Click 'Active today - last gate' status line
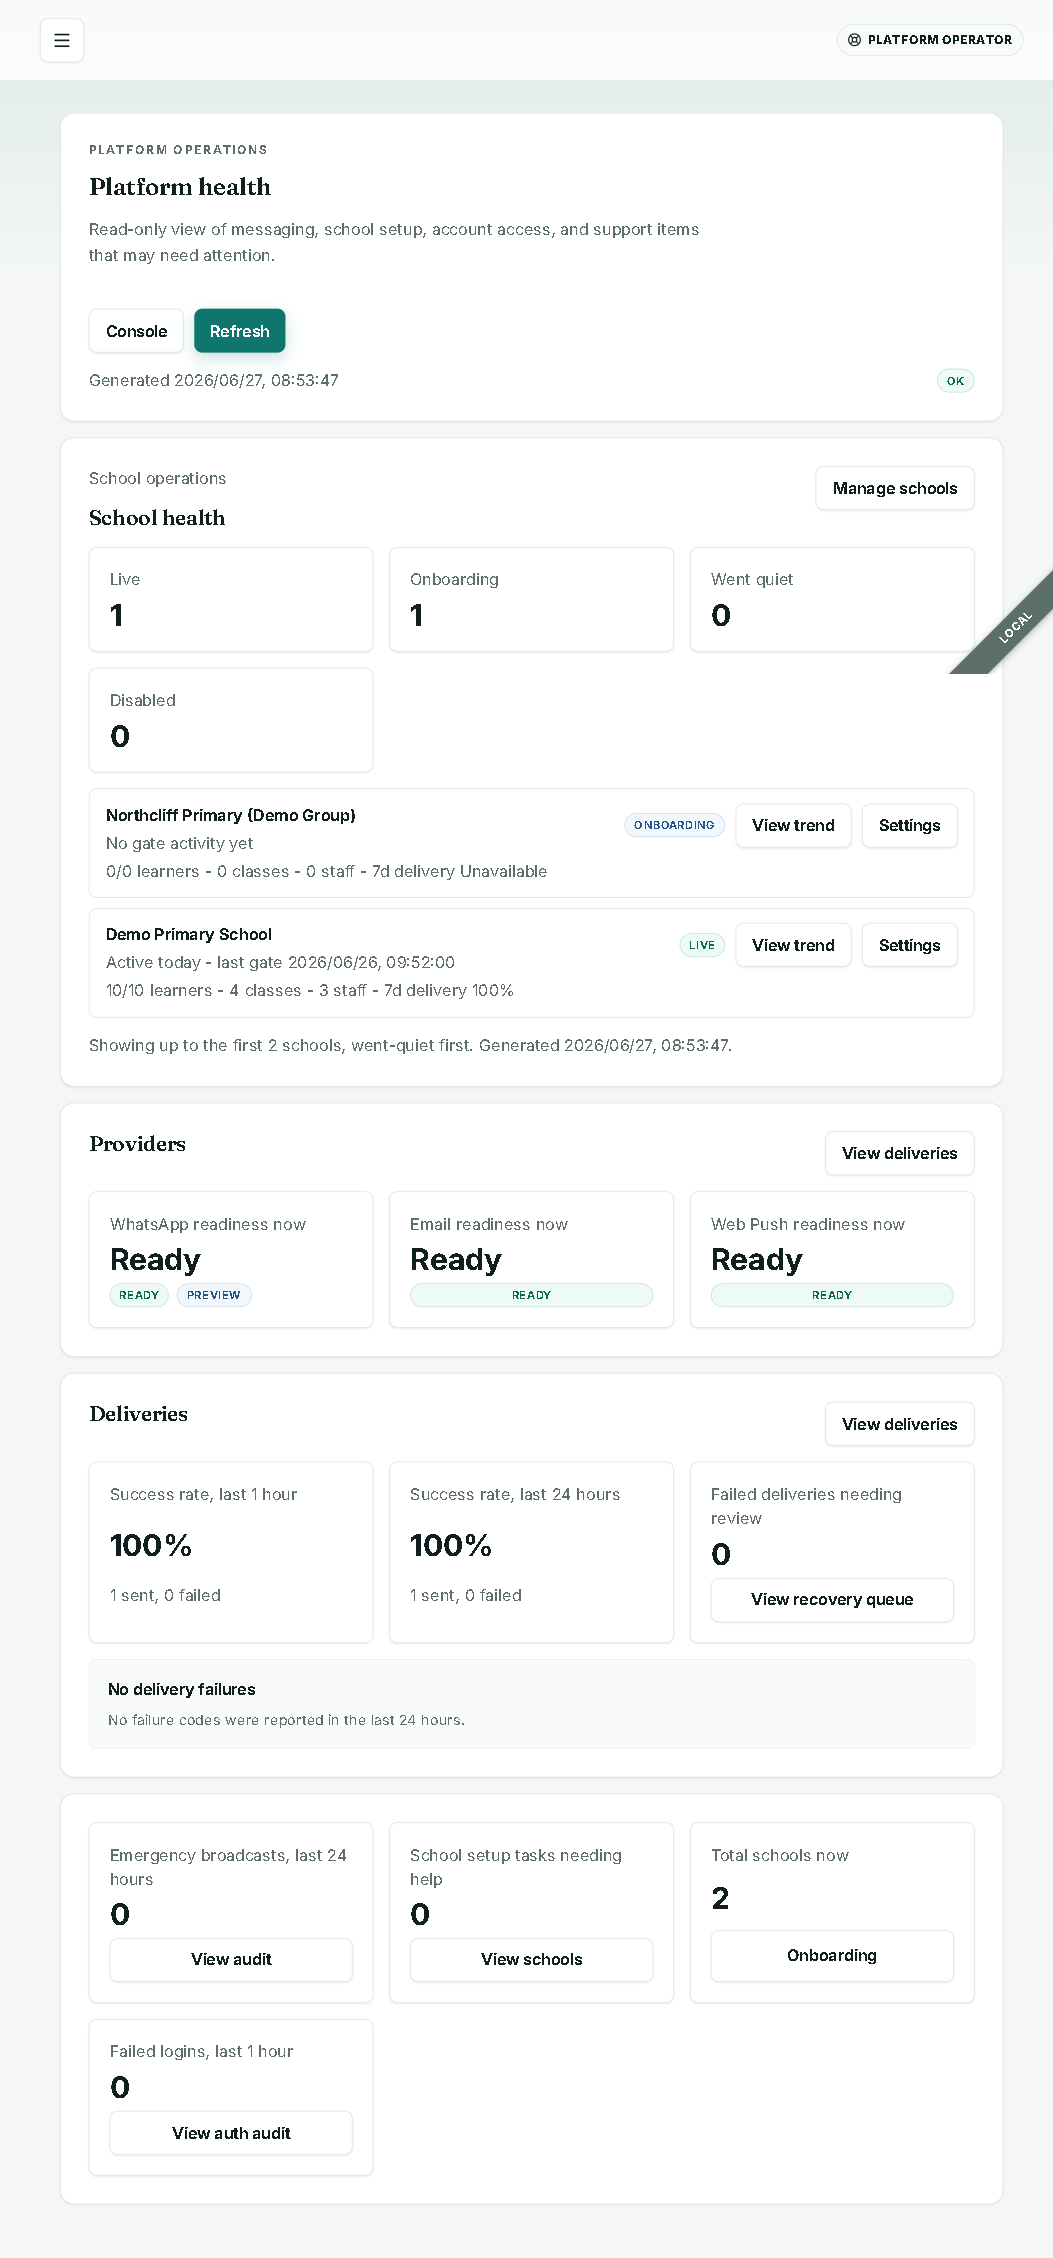Viewport: 1053px width, 2258px height. pos(281,962)
